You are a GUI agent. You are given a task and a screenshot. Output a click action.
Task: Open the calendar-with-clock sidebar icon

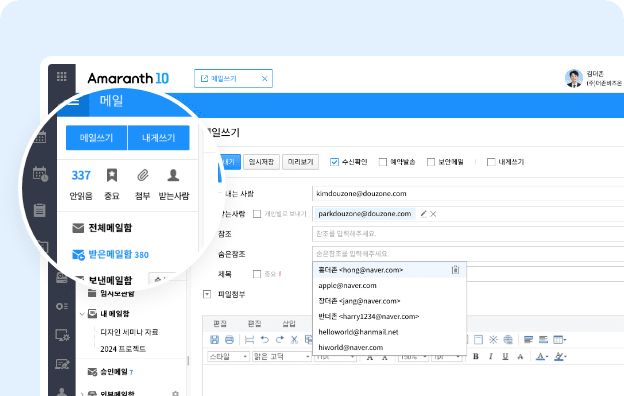coord(40,174)
